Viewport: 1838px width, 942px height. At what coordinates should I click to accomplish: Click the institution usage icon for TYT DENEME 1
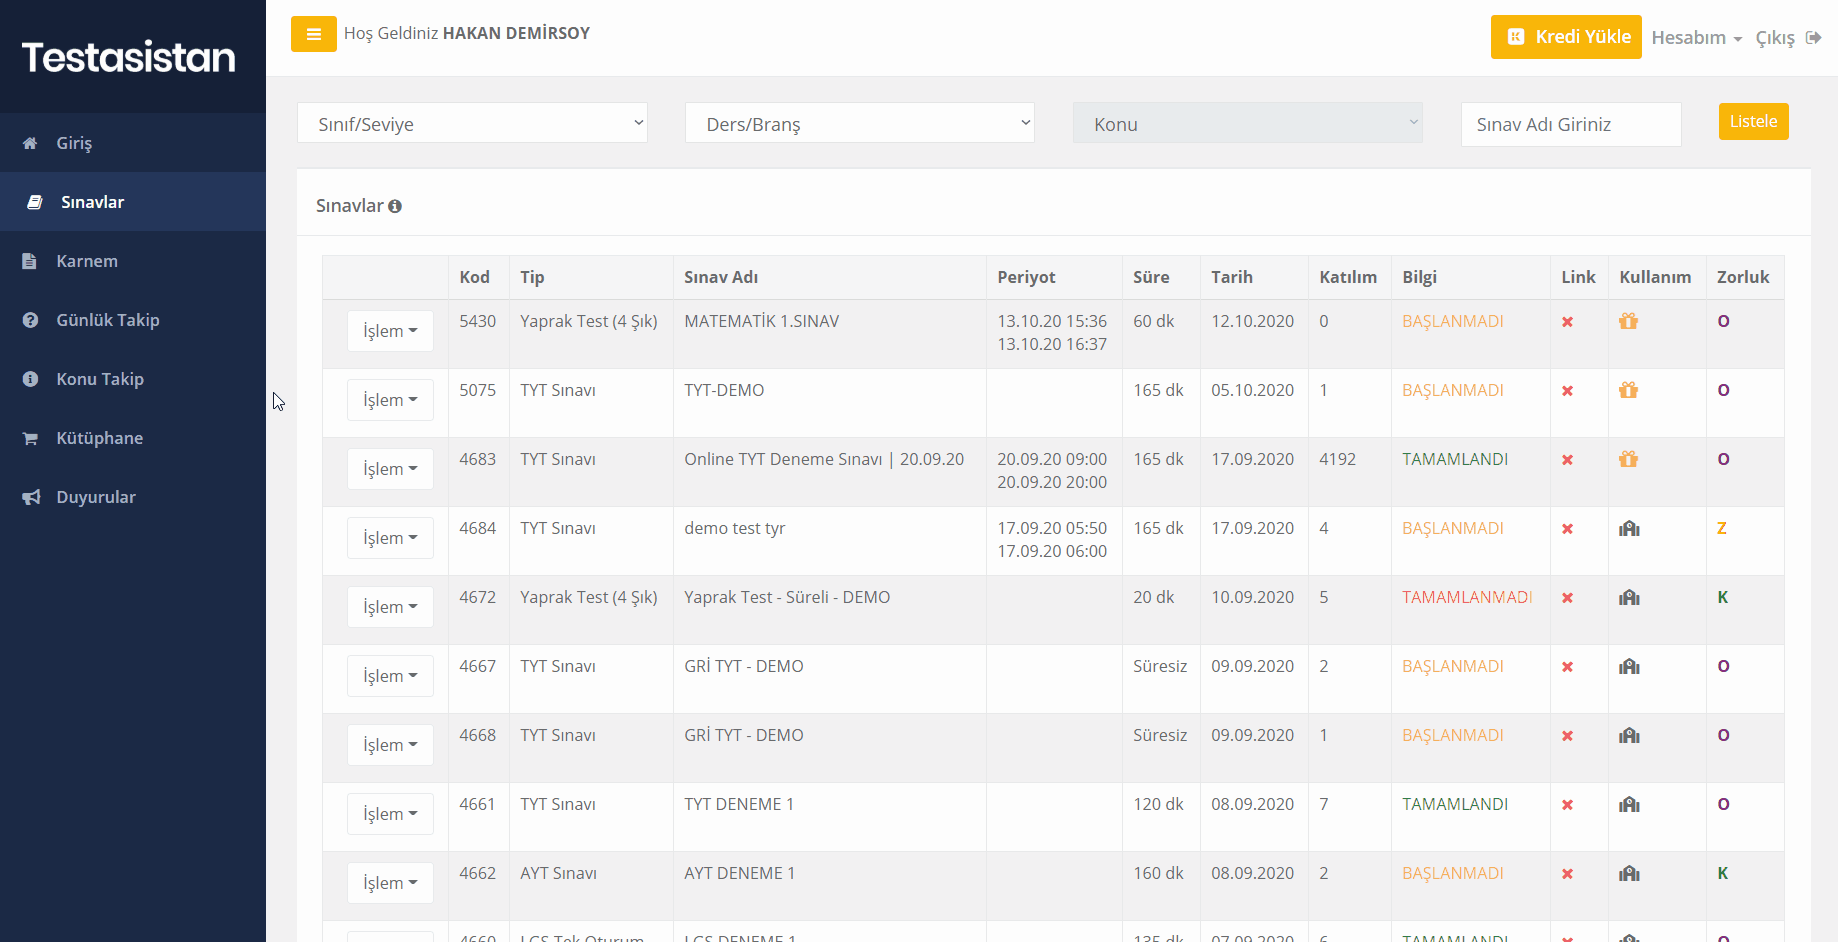1629,804
